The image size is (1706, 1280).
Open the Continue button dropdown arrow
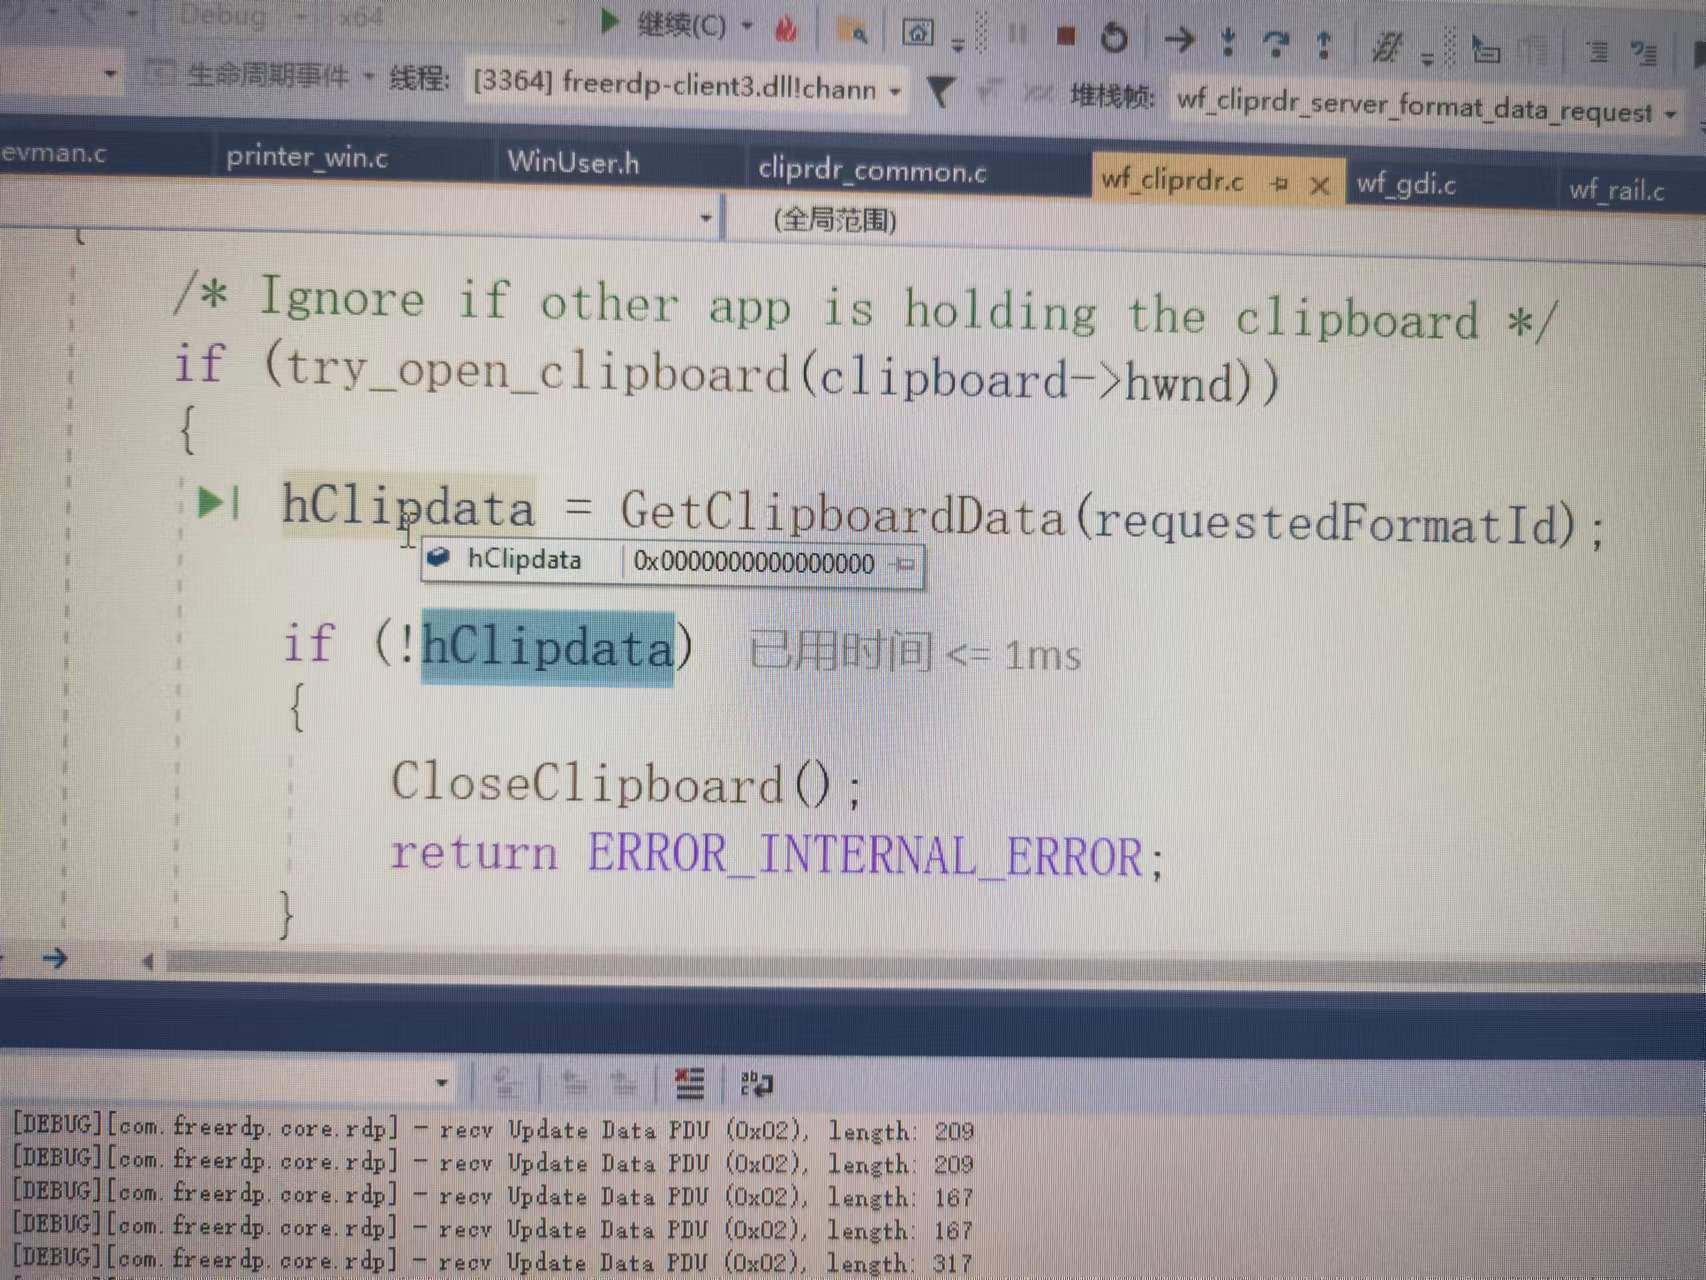pyautogui.click(x=747, y=27)
